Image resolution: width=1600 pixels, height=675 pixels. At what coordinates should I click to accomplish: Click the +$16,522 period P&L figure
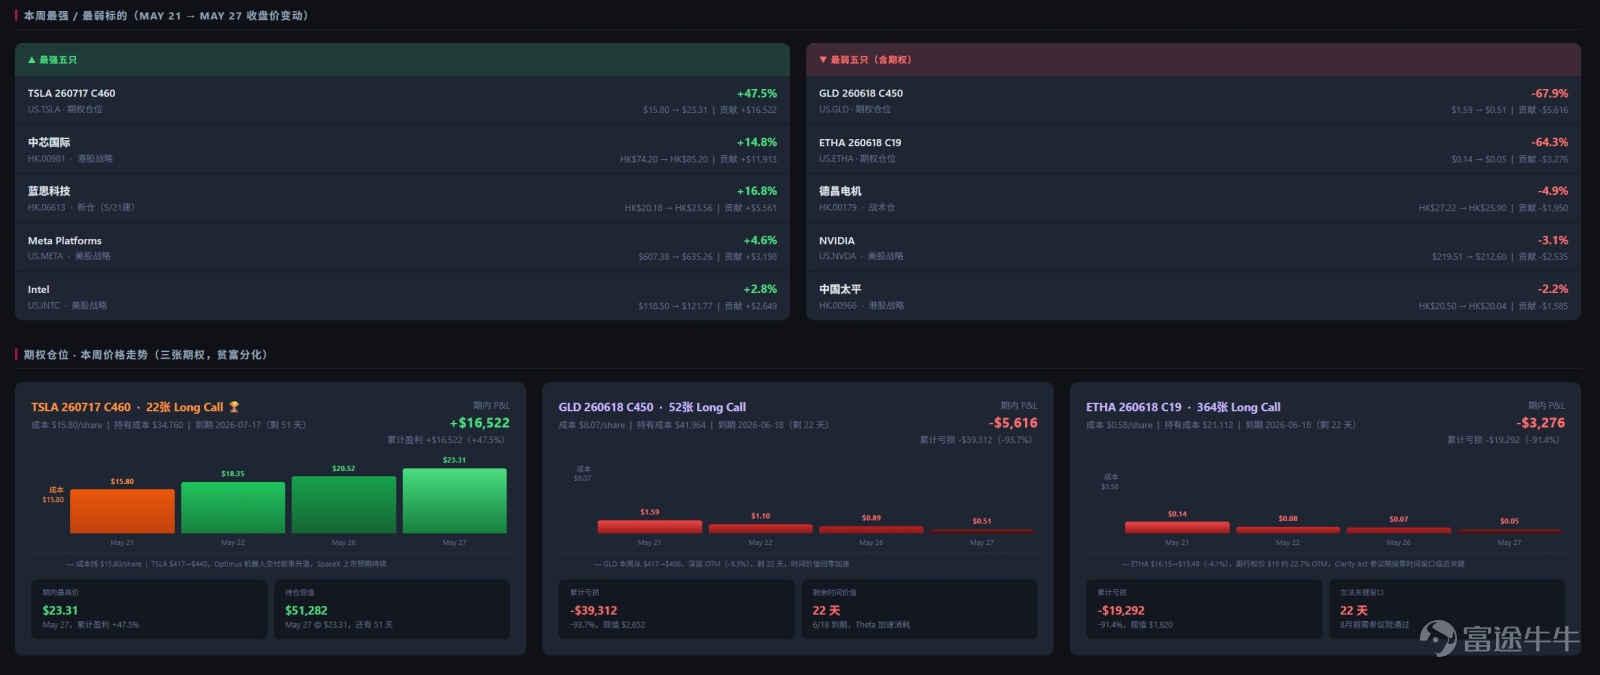(479, 423)
